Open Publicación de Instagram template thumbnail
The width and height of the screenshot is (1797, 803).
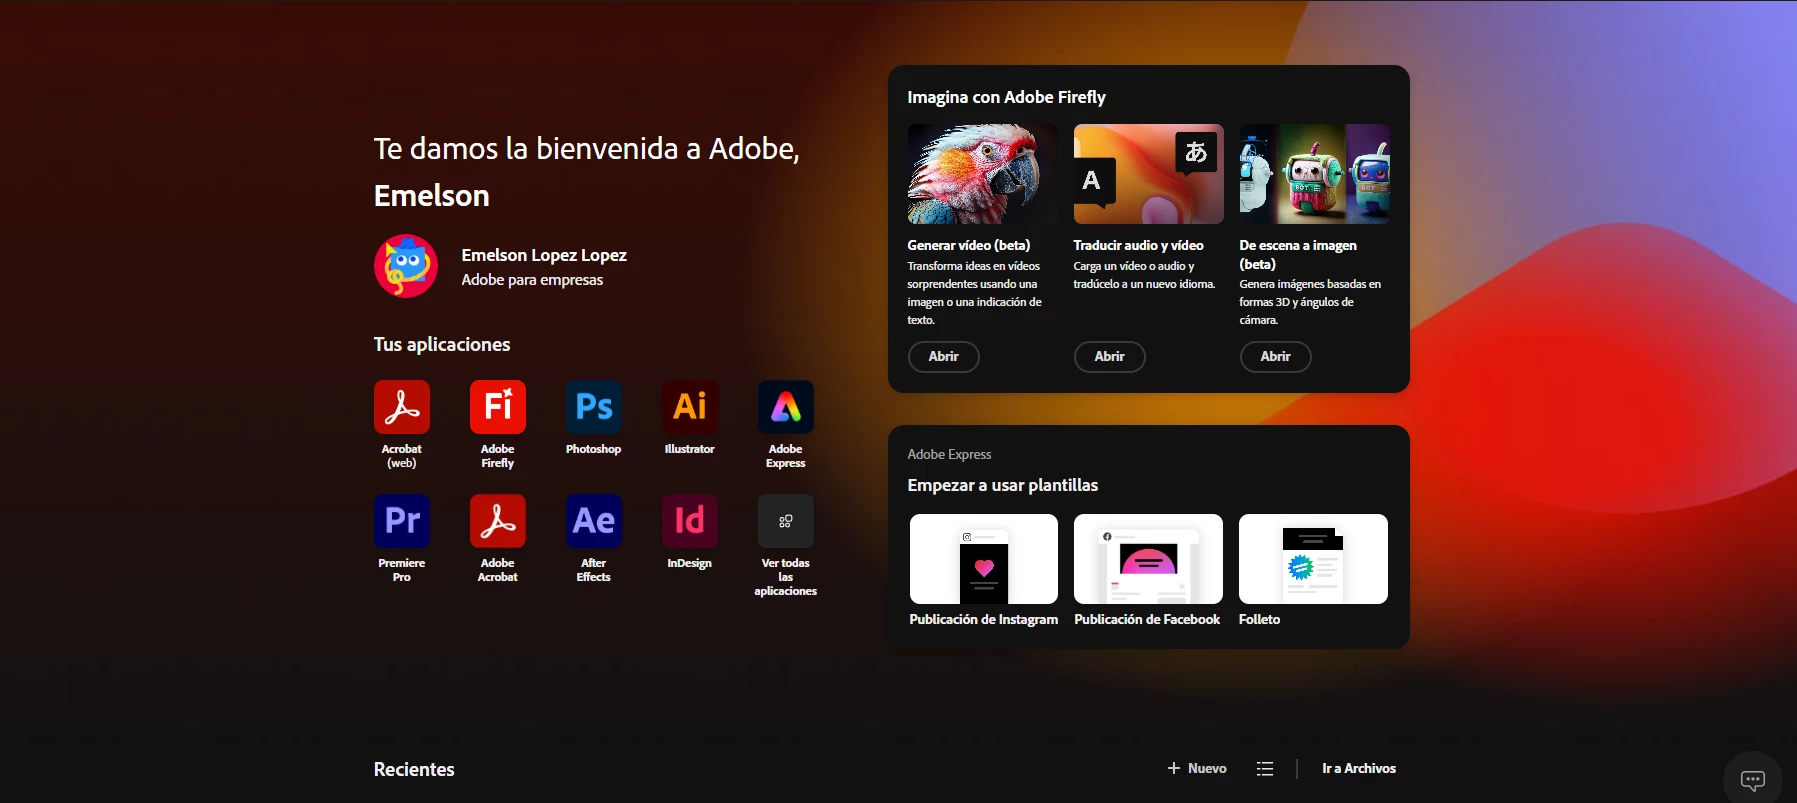point(984,559)
